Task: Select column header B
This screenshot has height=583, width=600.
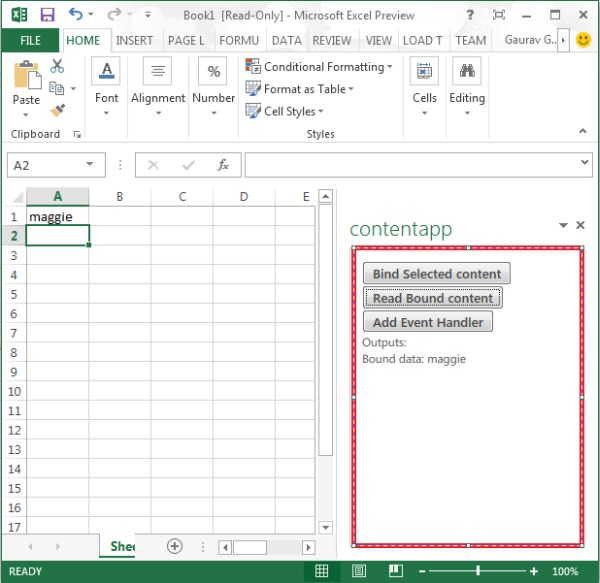Action: click(120, 197)
